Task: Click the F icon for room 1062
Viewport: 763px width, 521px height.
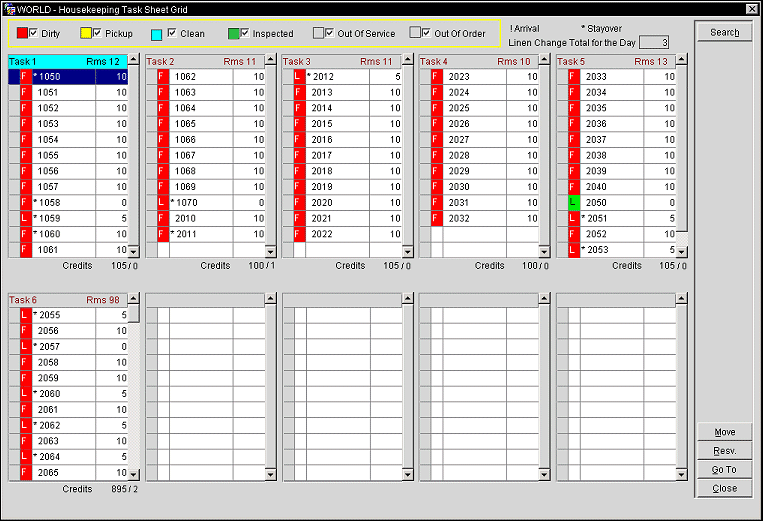Action: click(x=163, y=77)
